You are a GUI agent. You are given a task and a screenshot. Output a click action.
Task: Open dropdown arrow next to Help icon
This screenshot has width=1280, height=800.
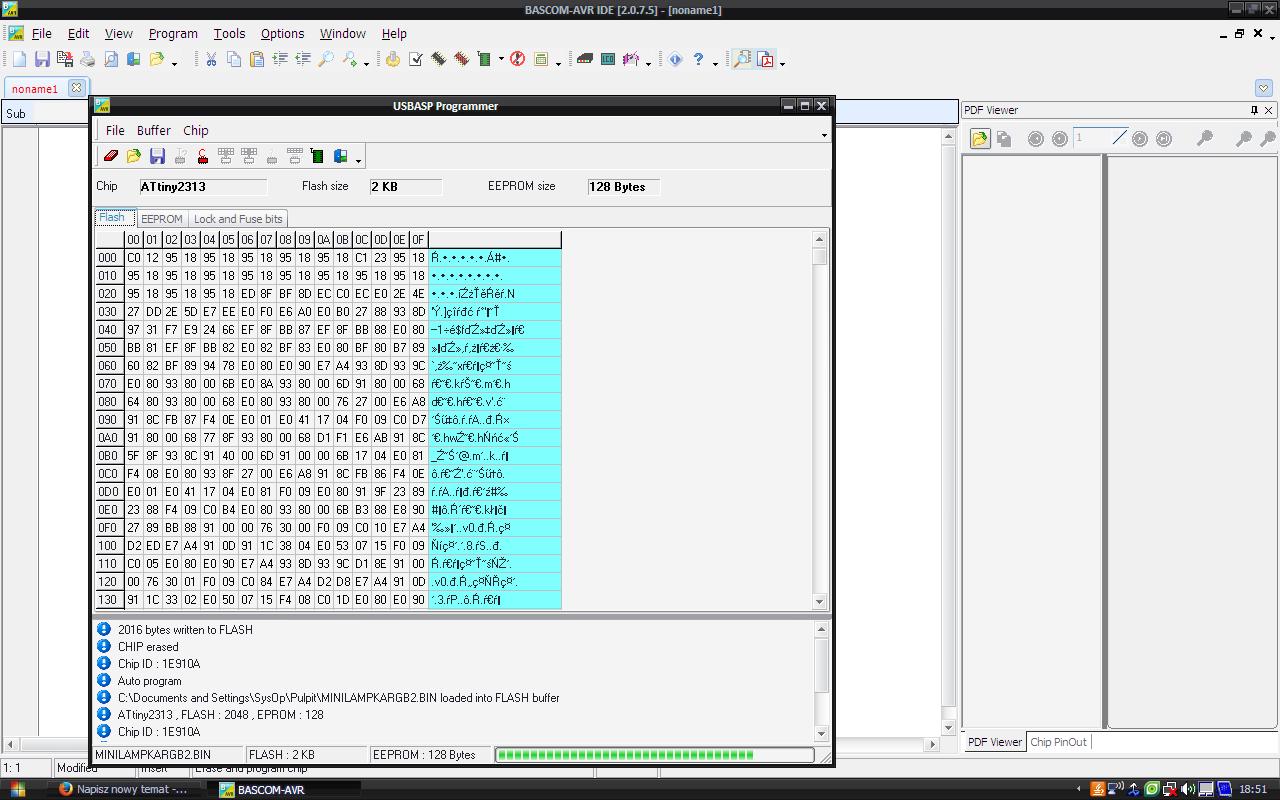(714, 63)
